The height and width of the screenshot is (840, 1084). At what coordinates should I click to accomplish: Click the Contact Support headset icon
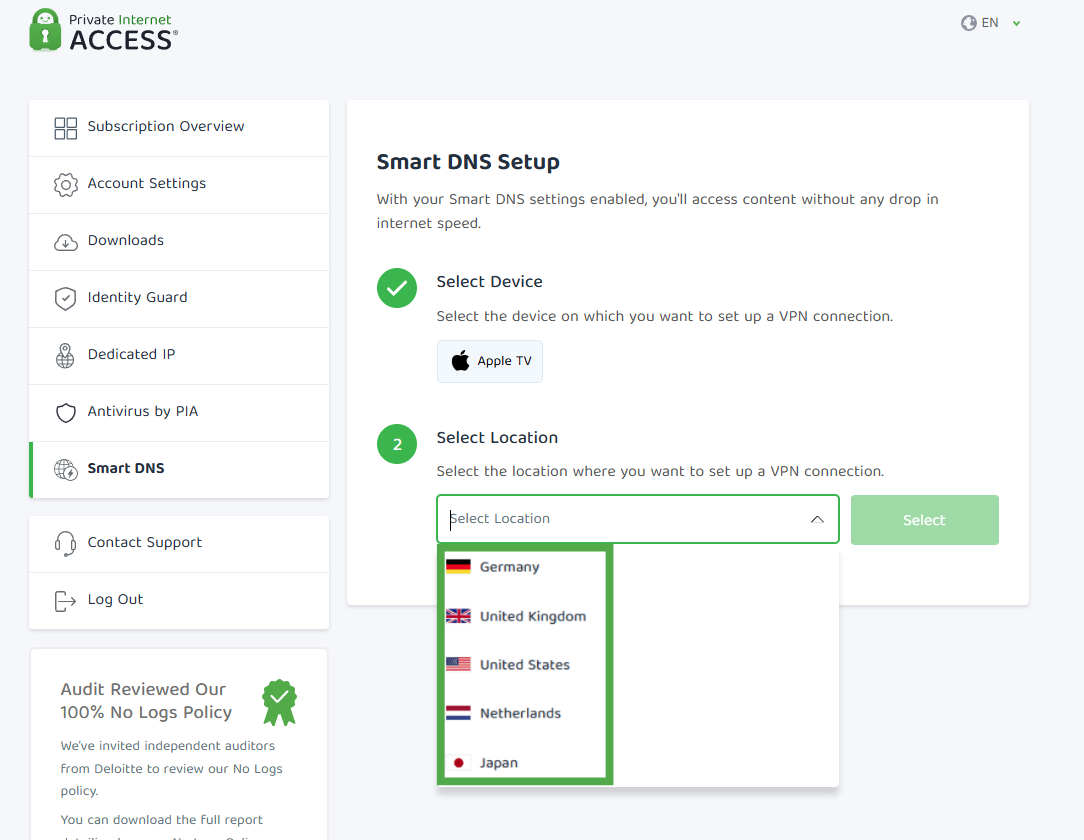tap(66, 543)
